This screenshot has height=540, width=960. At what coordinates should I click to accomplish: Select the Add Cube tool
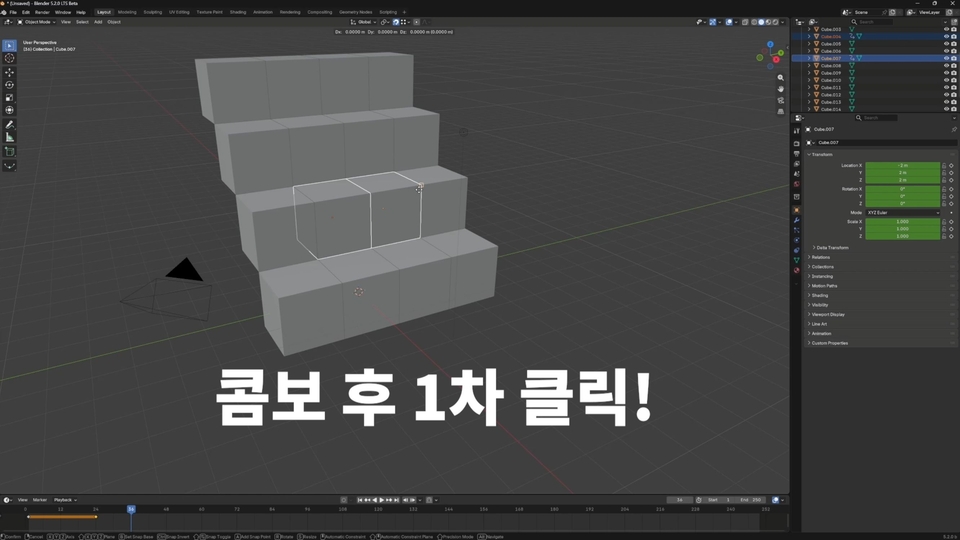click(x=9, y=151)
